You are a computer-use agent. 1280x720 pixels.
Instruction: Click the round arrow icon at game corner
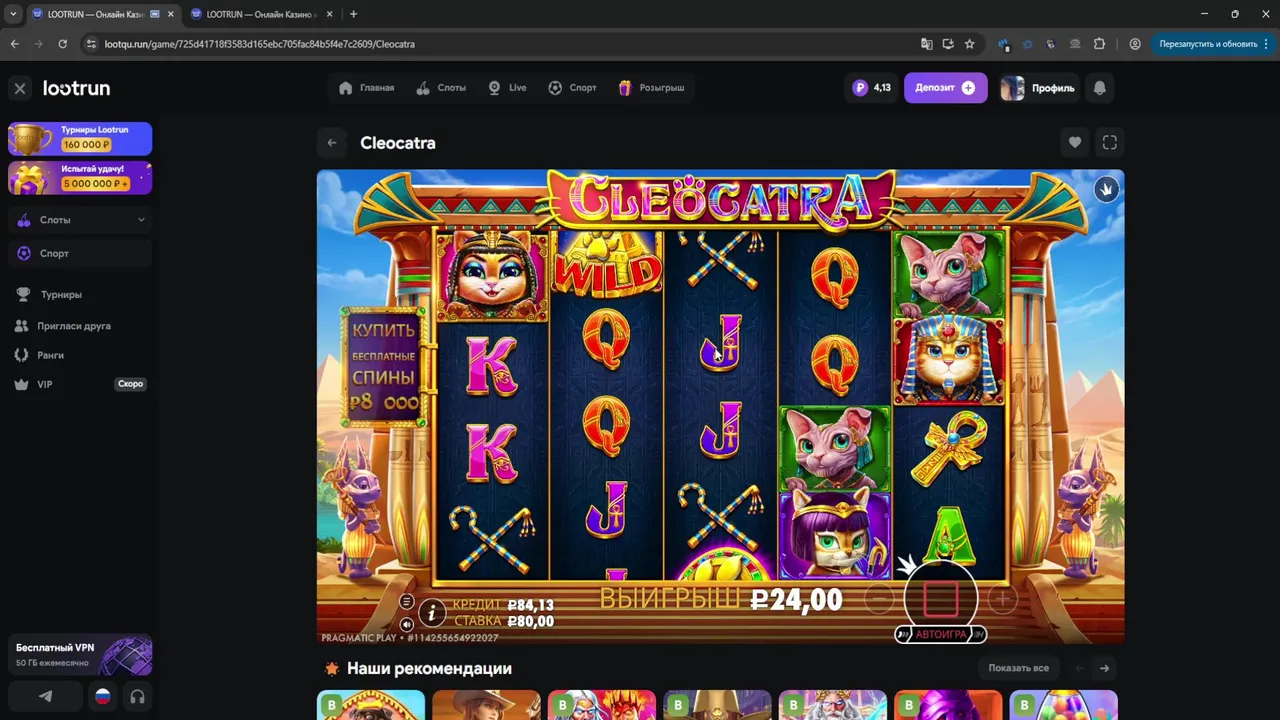coord(1106,189)
